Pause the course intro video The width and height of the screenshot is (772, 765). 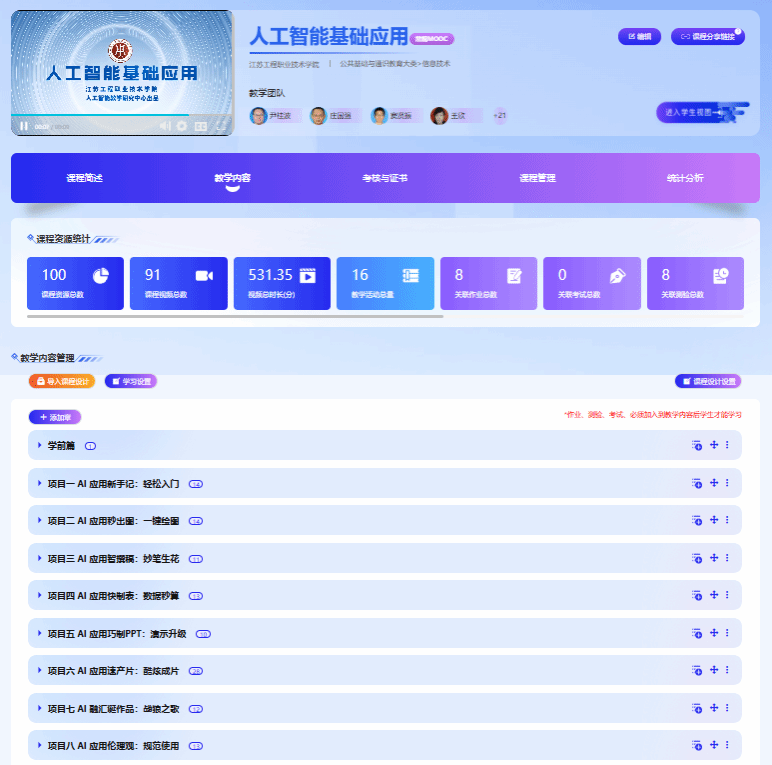pyautogui.click(x=24, y=126)
